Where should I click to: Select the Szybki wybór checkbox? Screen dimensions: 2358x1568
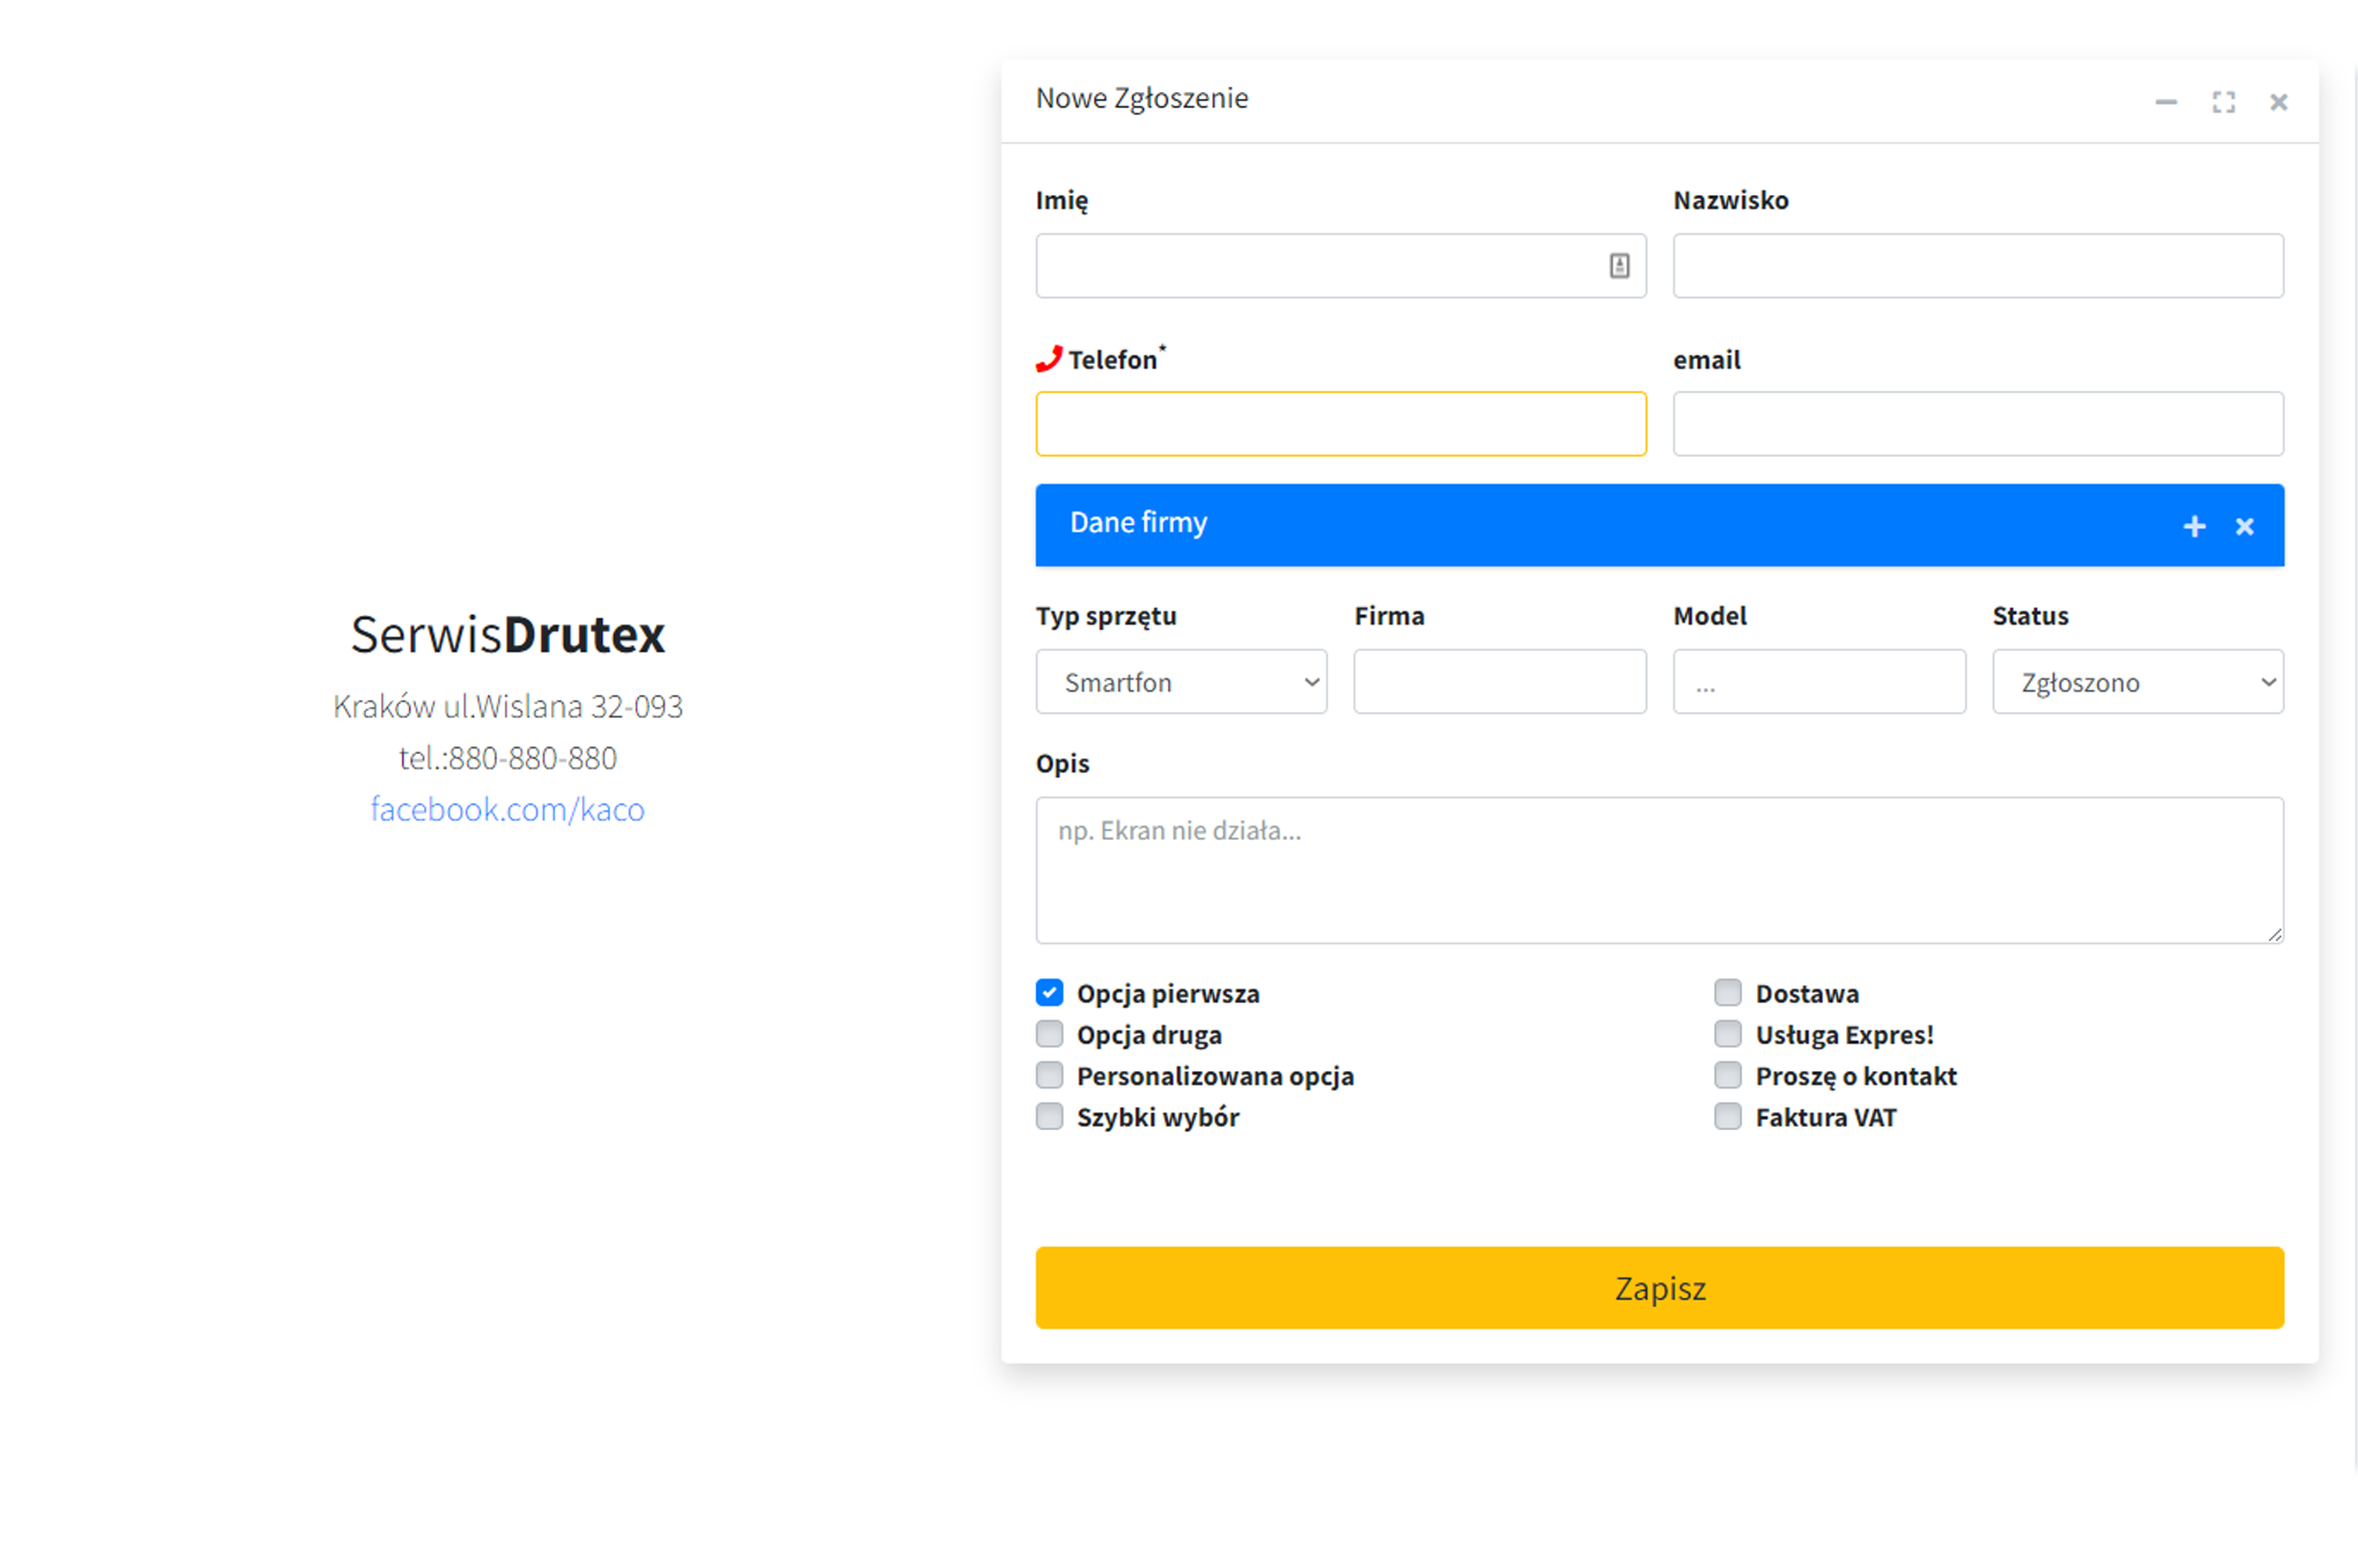[x=1049, y=1116]
